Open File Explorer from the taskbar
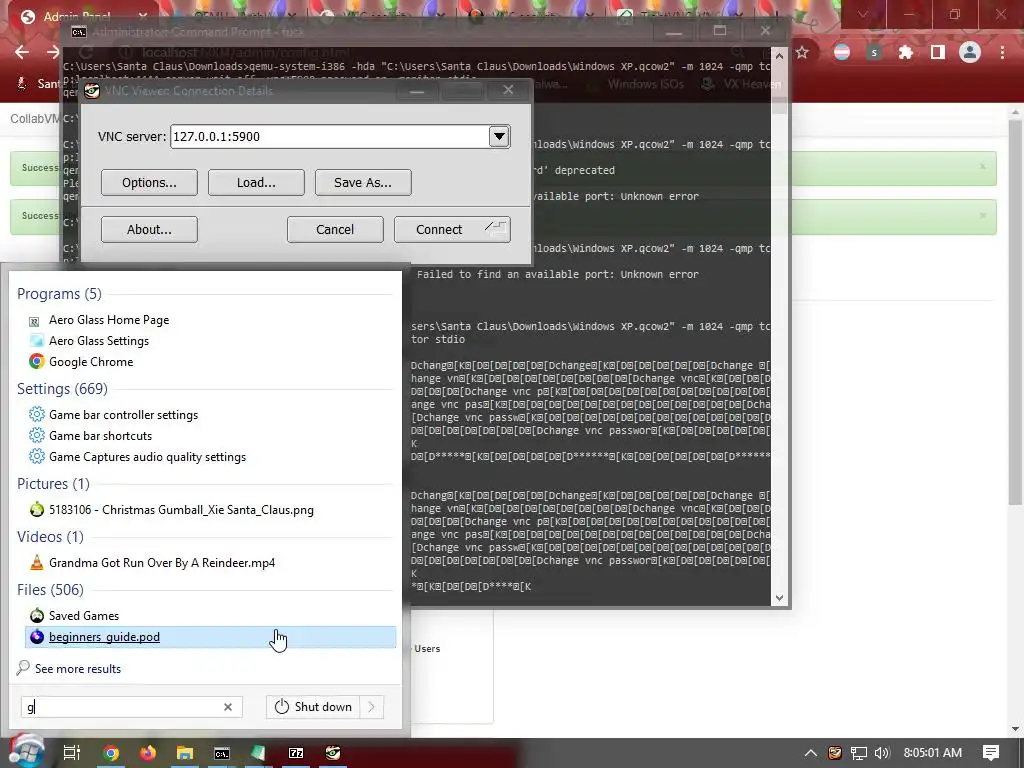Screen dimensions: 1024x768 pyautogui.click(x=185, y=753)
